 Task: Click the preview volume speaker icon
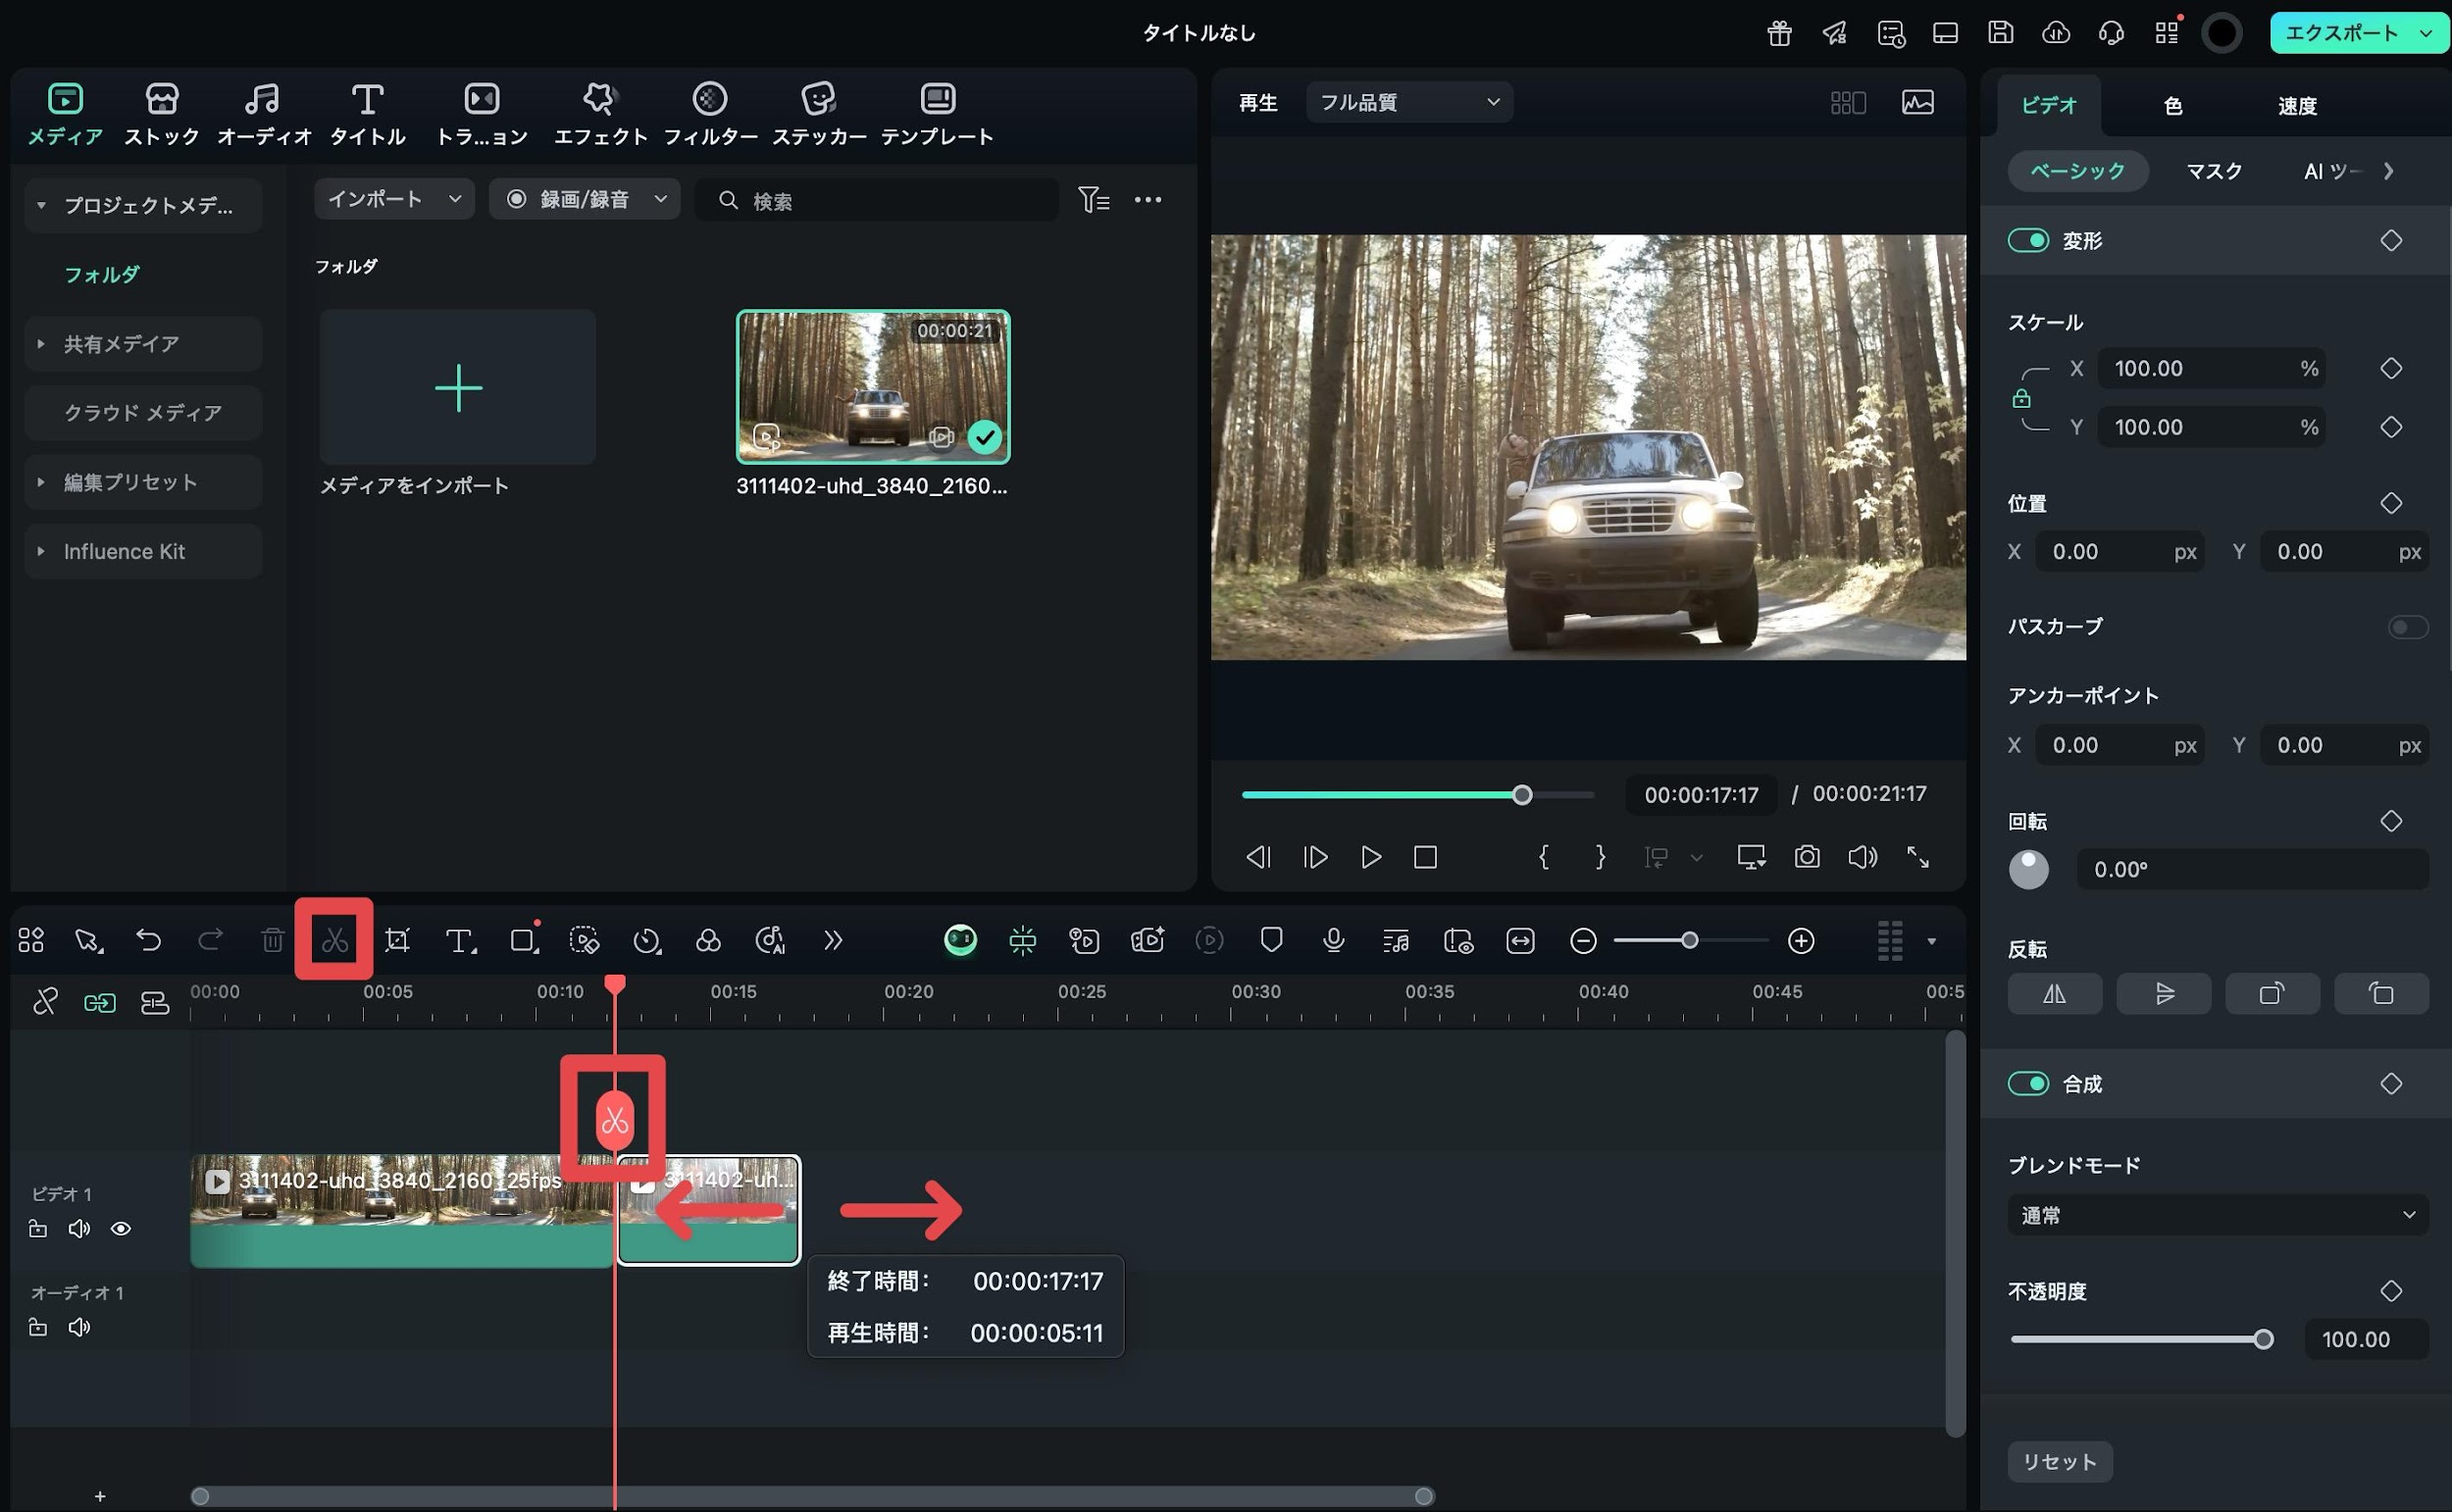pyautogui.click(x=1862, y=857)
